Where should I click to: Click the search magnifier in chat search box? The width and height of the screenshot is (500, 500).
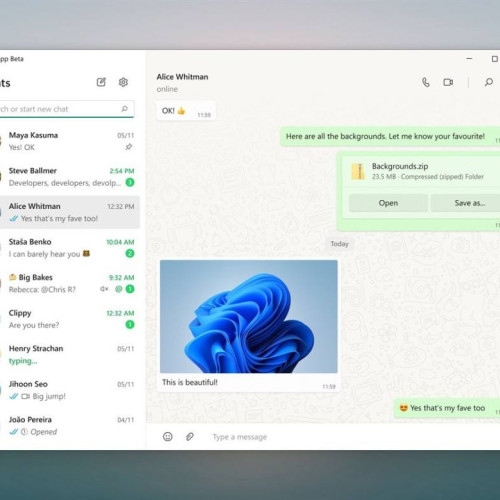[x=124, y=109]
